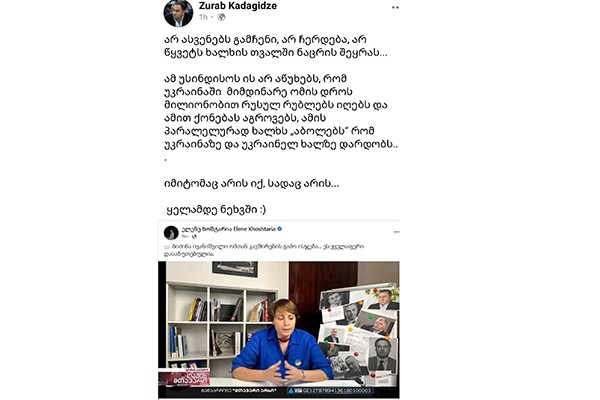Click the blue verified badge

280,229
